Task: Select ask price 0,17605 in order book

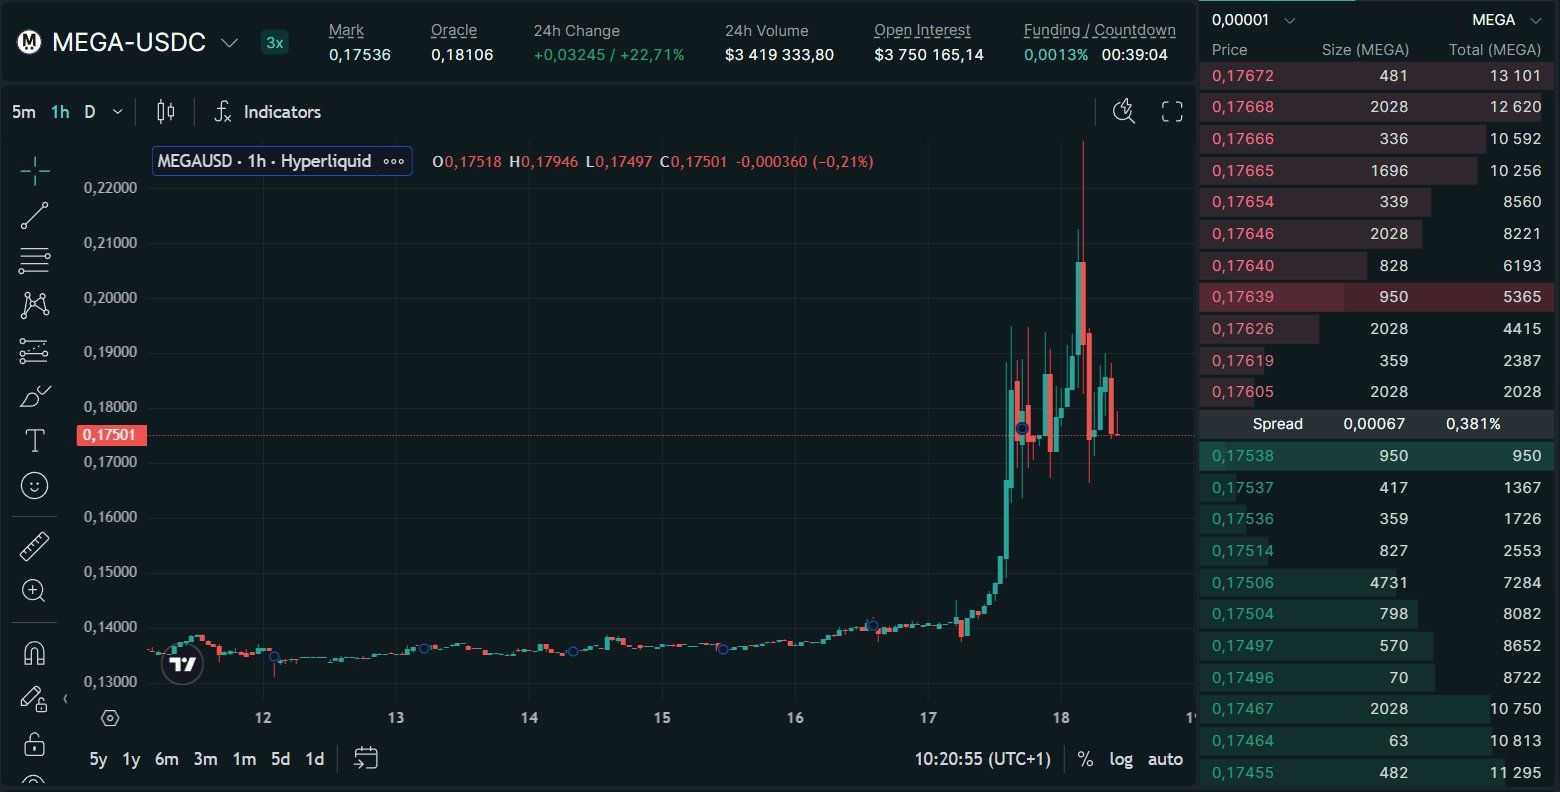Action: [x=1243, y=392]
